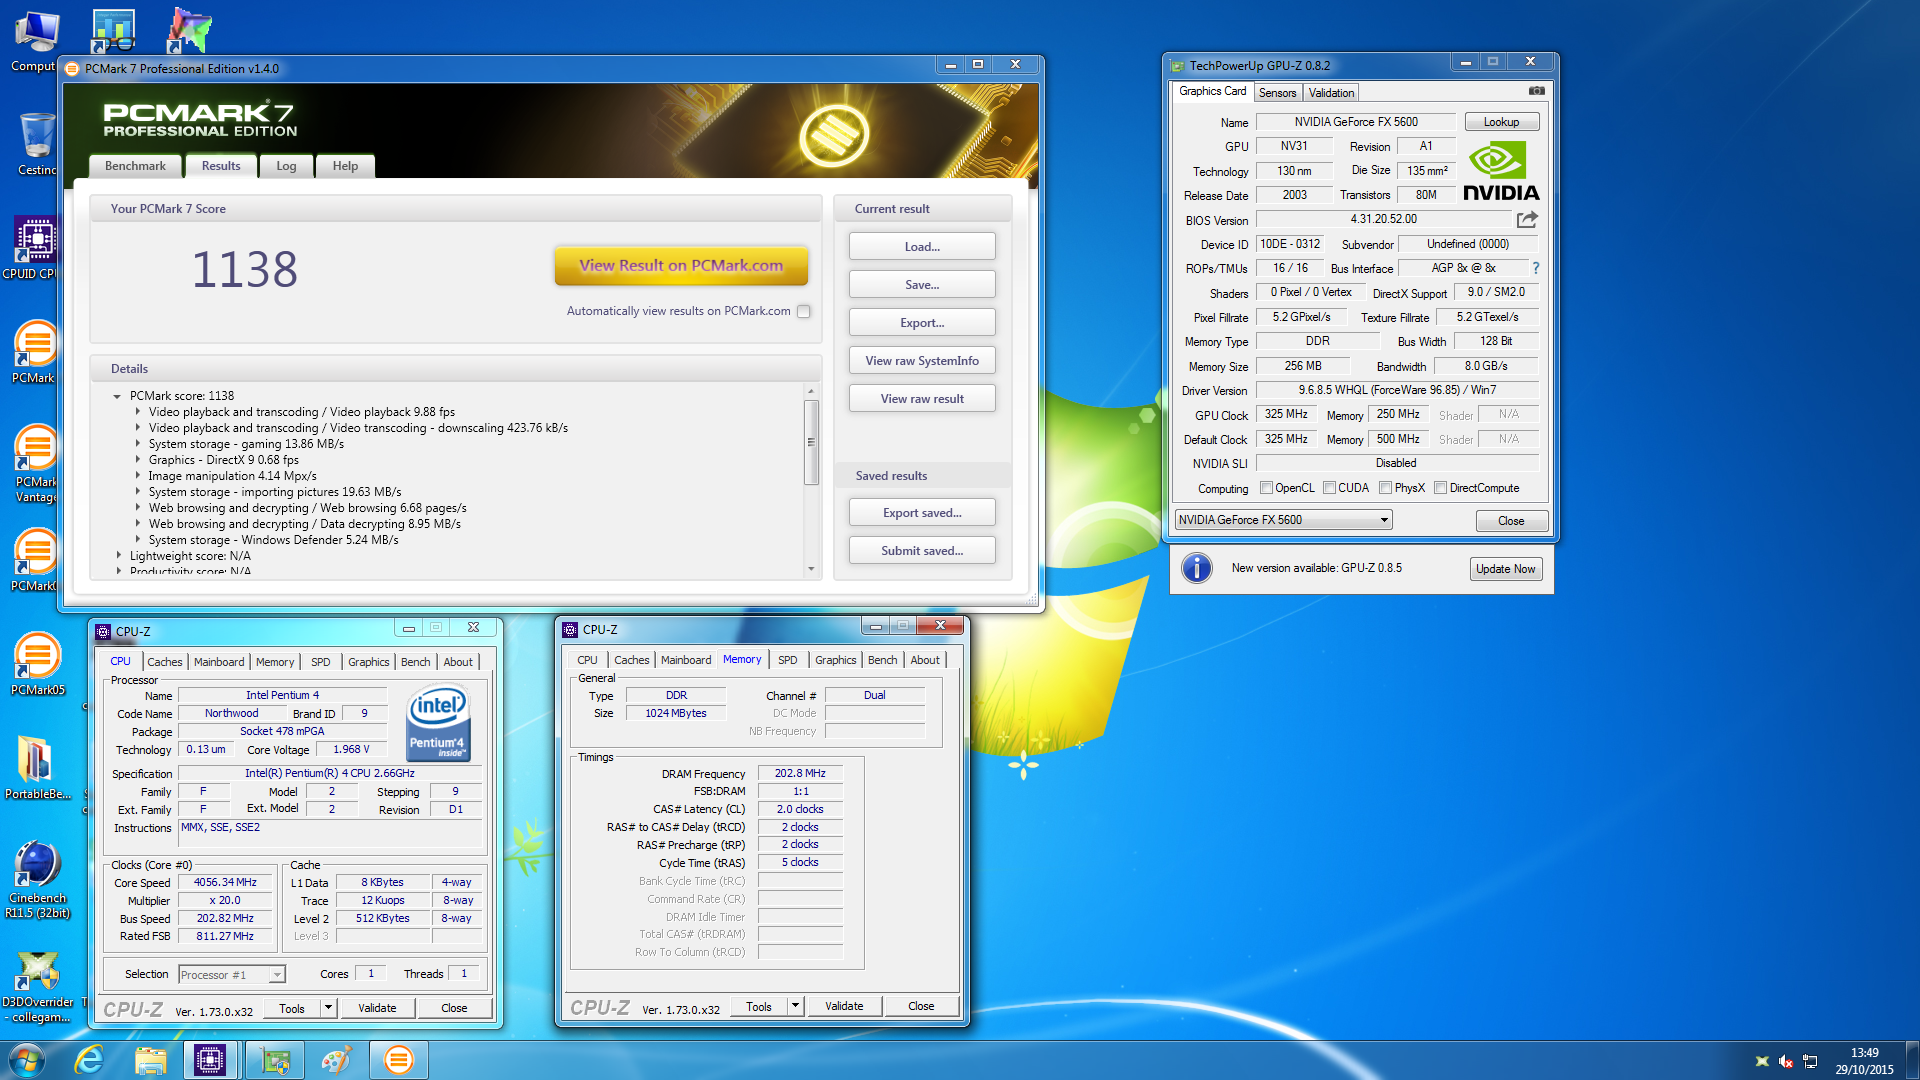Open Mainboard tab in left CPU-Z window
This screenshot has height=1080, width=1920.
click(x=219, y=662)
